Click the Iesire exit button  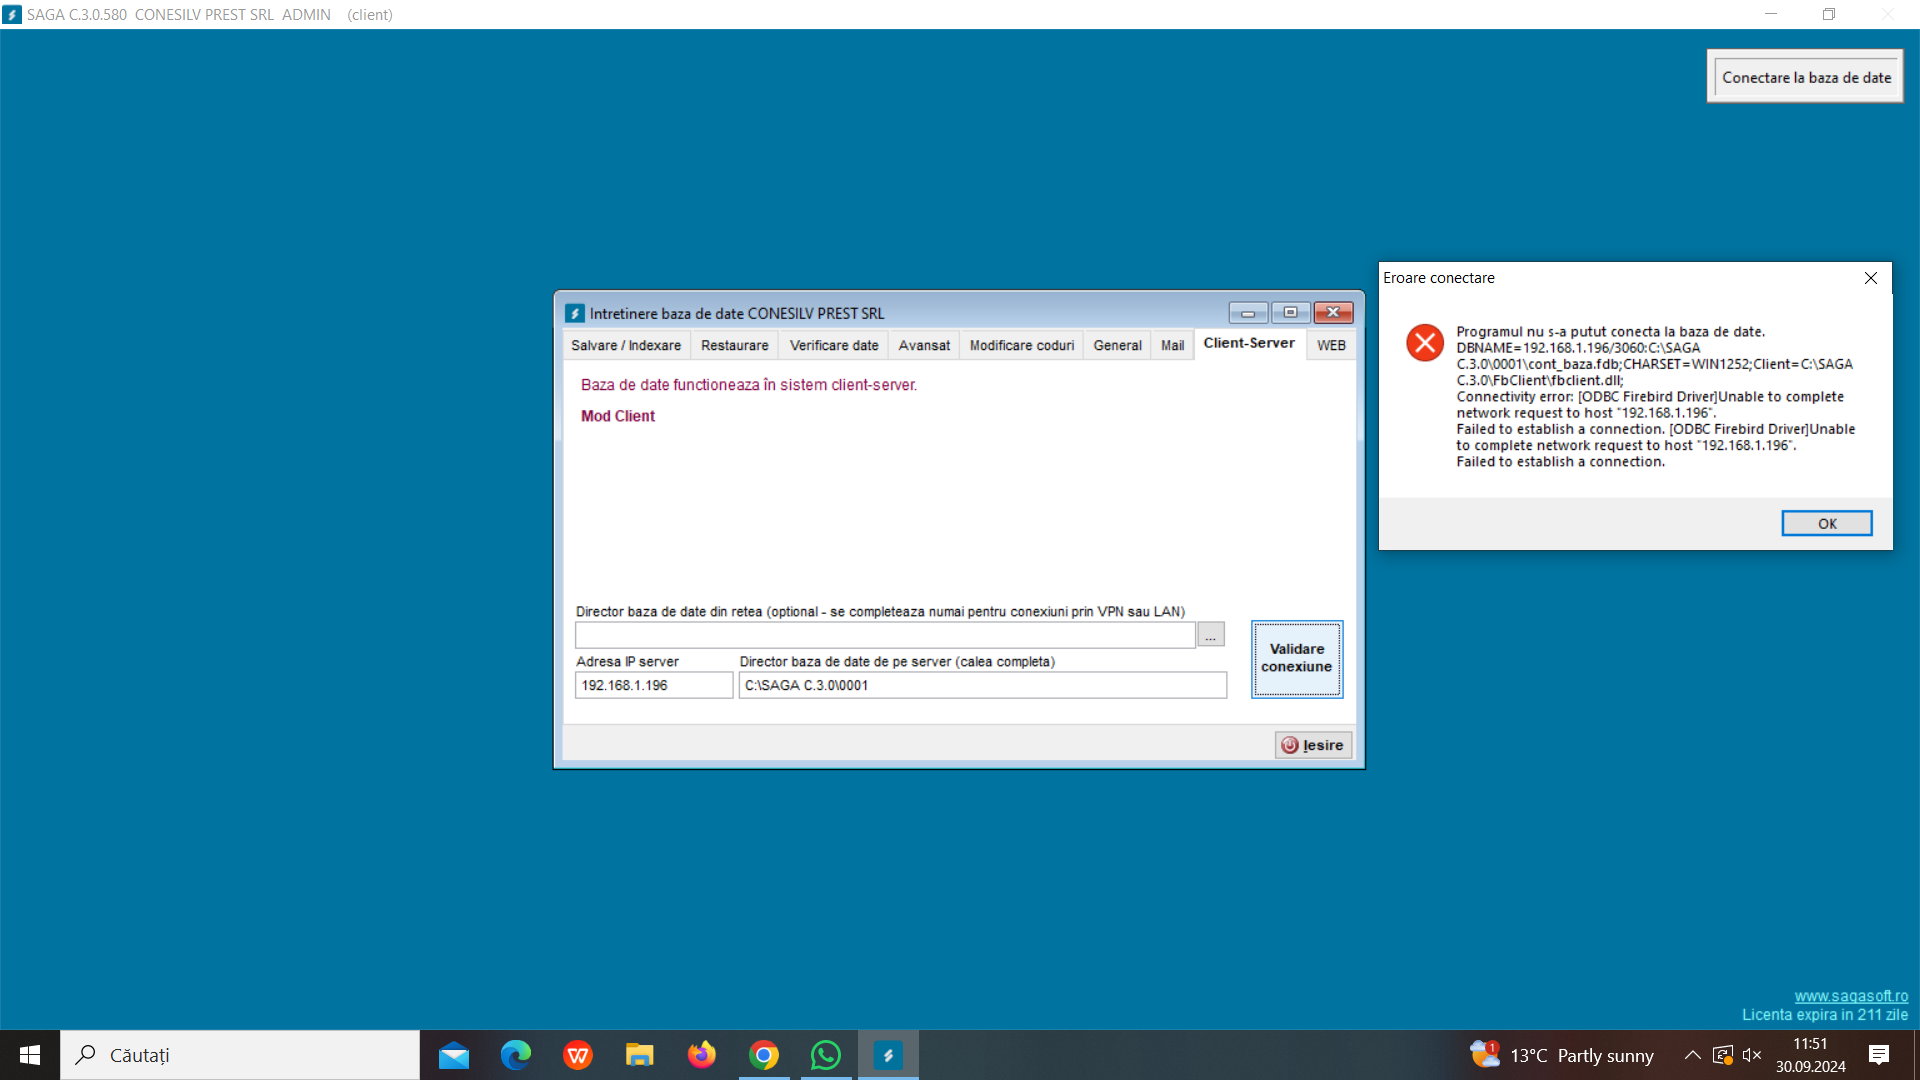tap(1313, 745)
